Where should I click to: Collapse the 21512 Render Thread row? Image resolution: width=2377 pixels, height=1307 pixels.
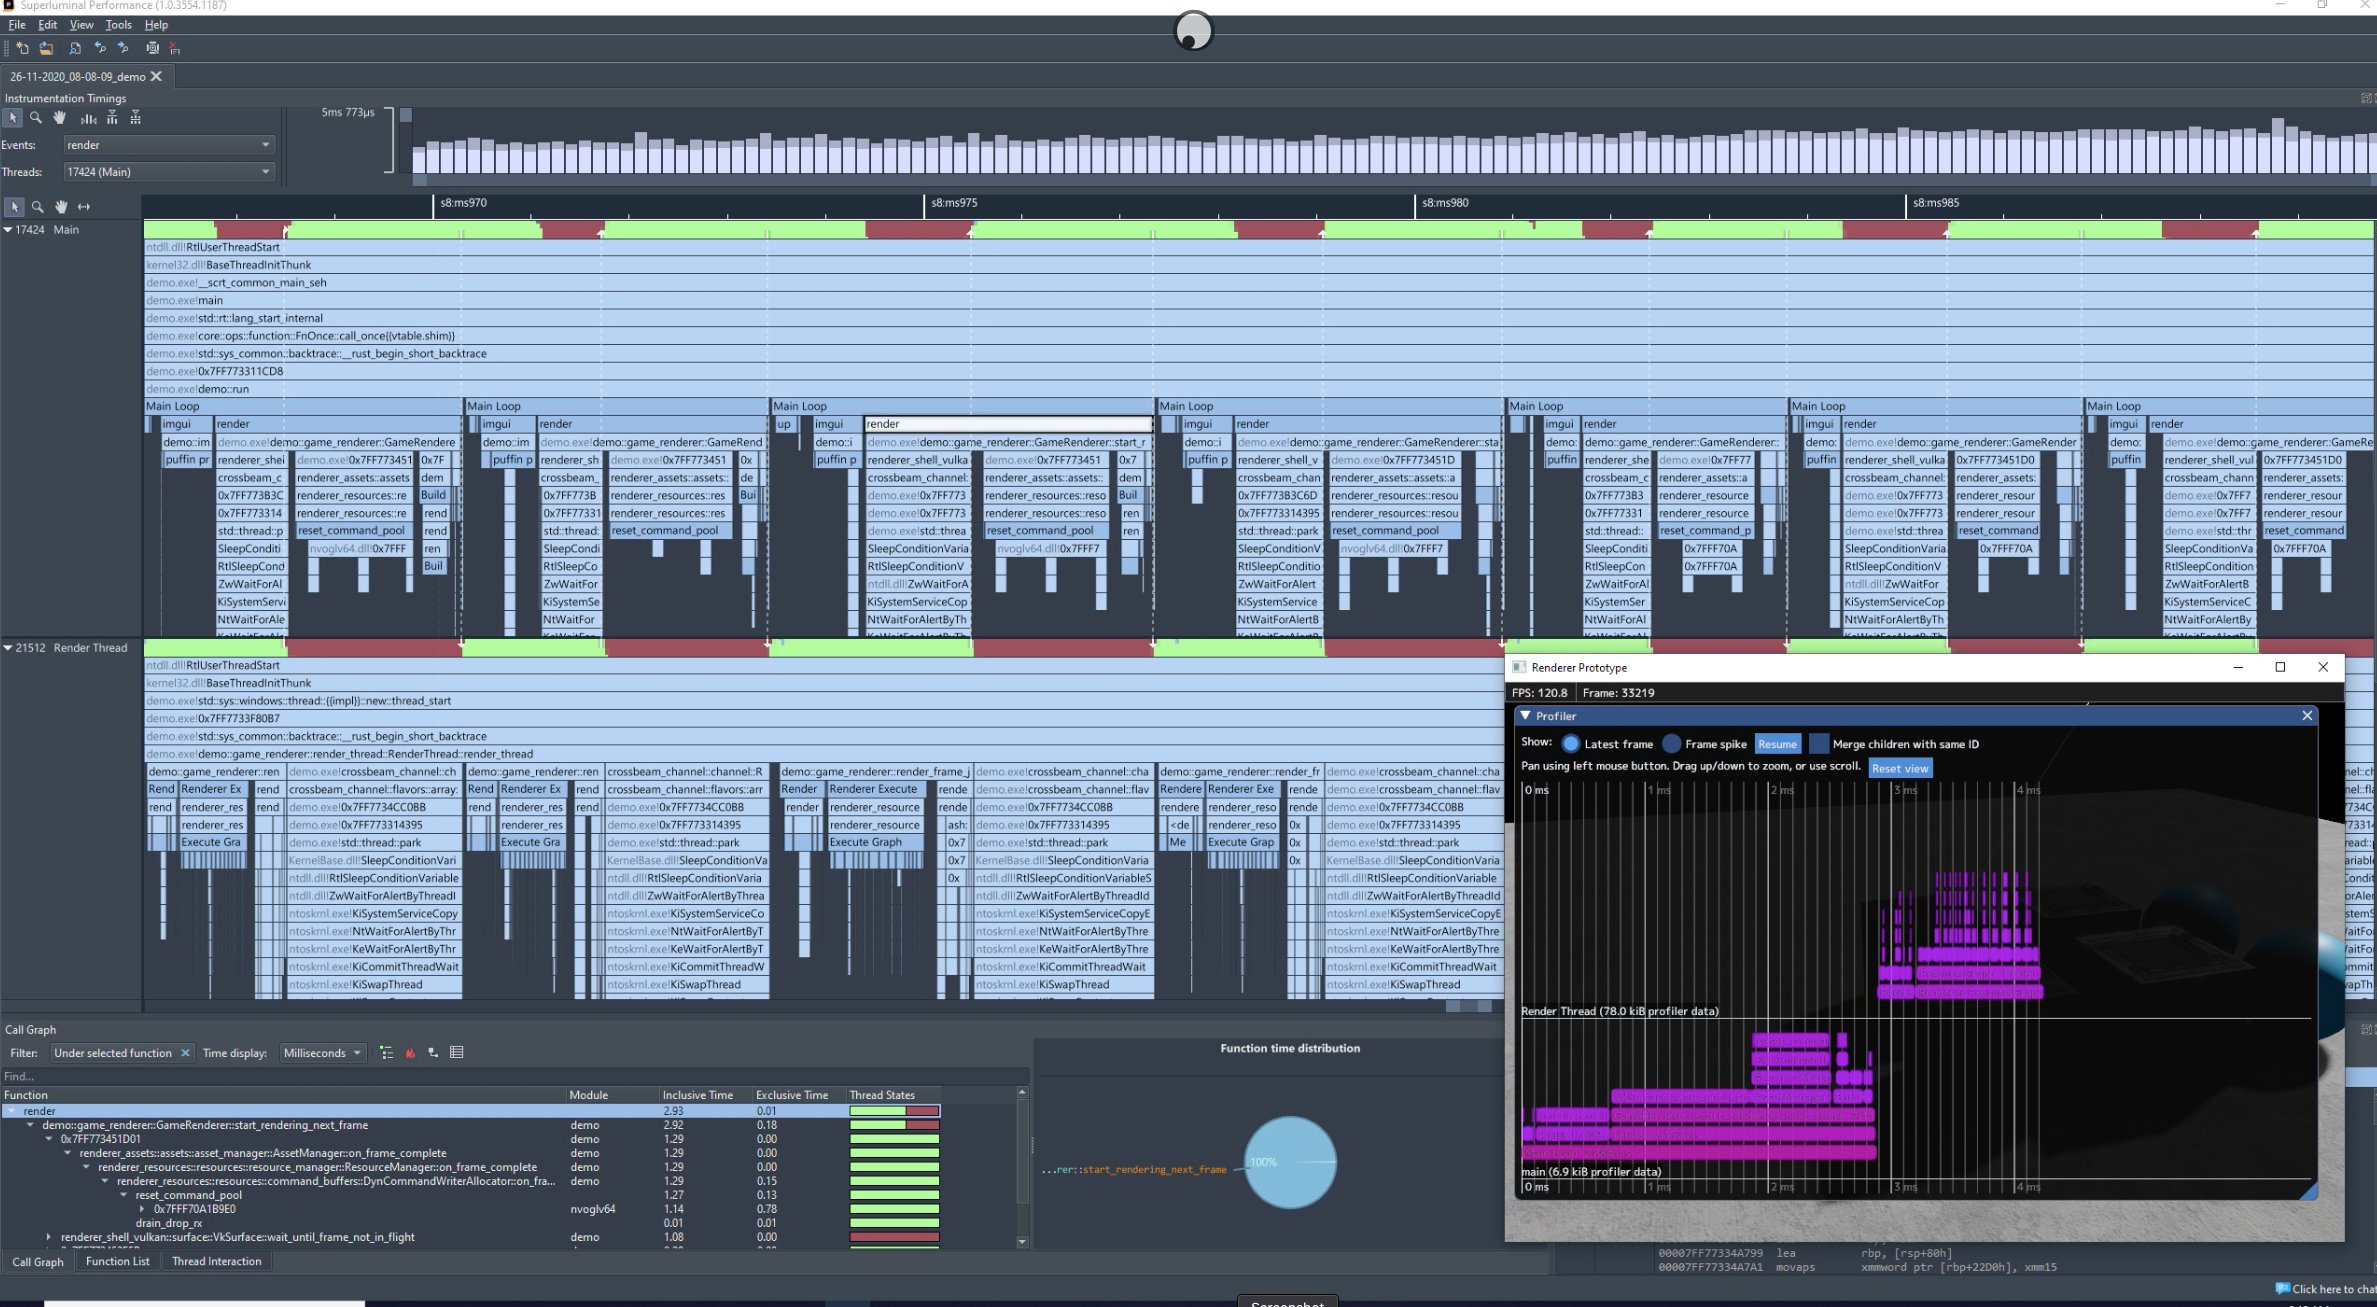pyautogui.click(x=8, y=648)
